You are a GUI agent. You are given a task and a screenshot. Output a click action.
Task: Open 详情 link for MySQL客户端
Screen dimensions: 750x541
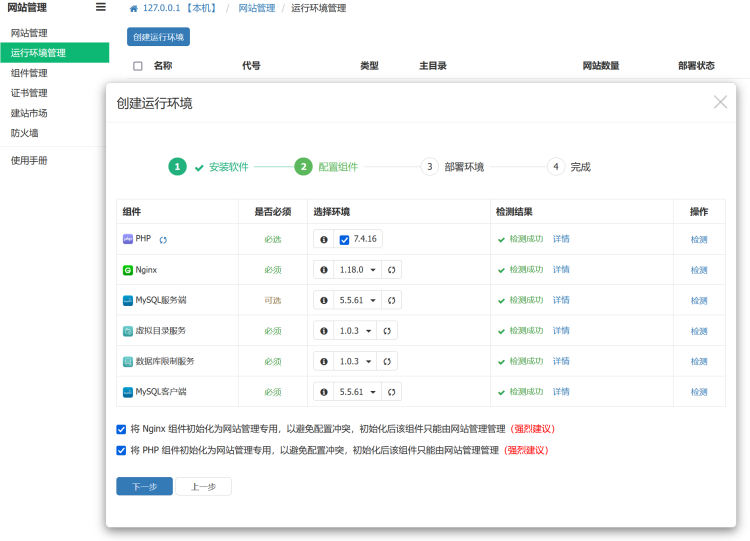tap(561, 392)
